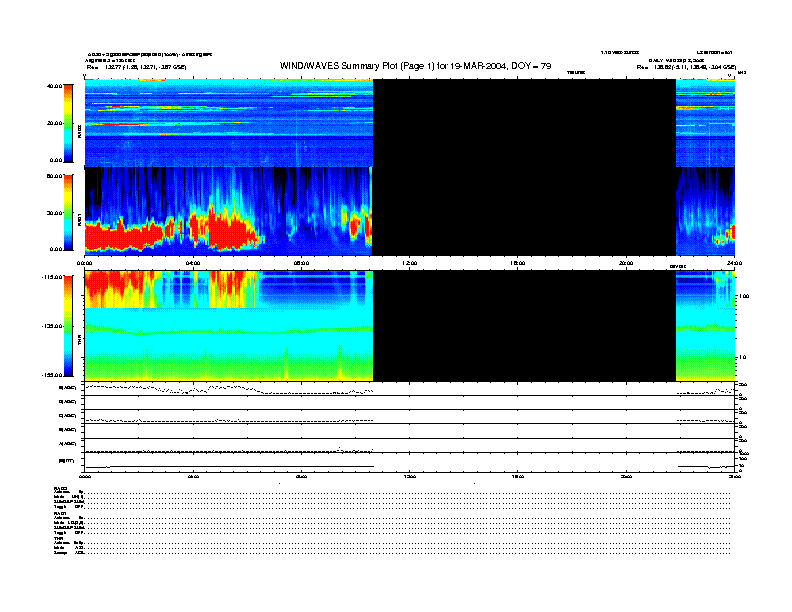
Task: Click the 00:00 label below RAD1 panel
Action: pyautogui.click(x=86, y=264)
